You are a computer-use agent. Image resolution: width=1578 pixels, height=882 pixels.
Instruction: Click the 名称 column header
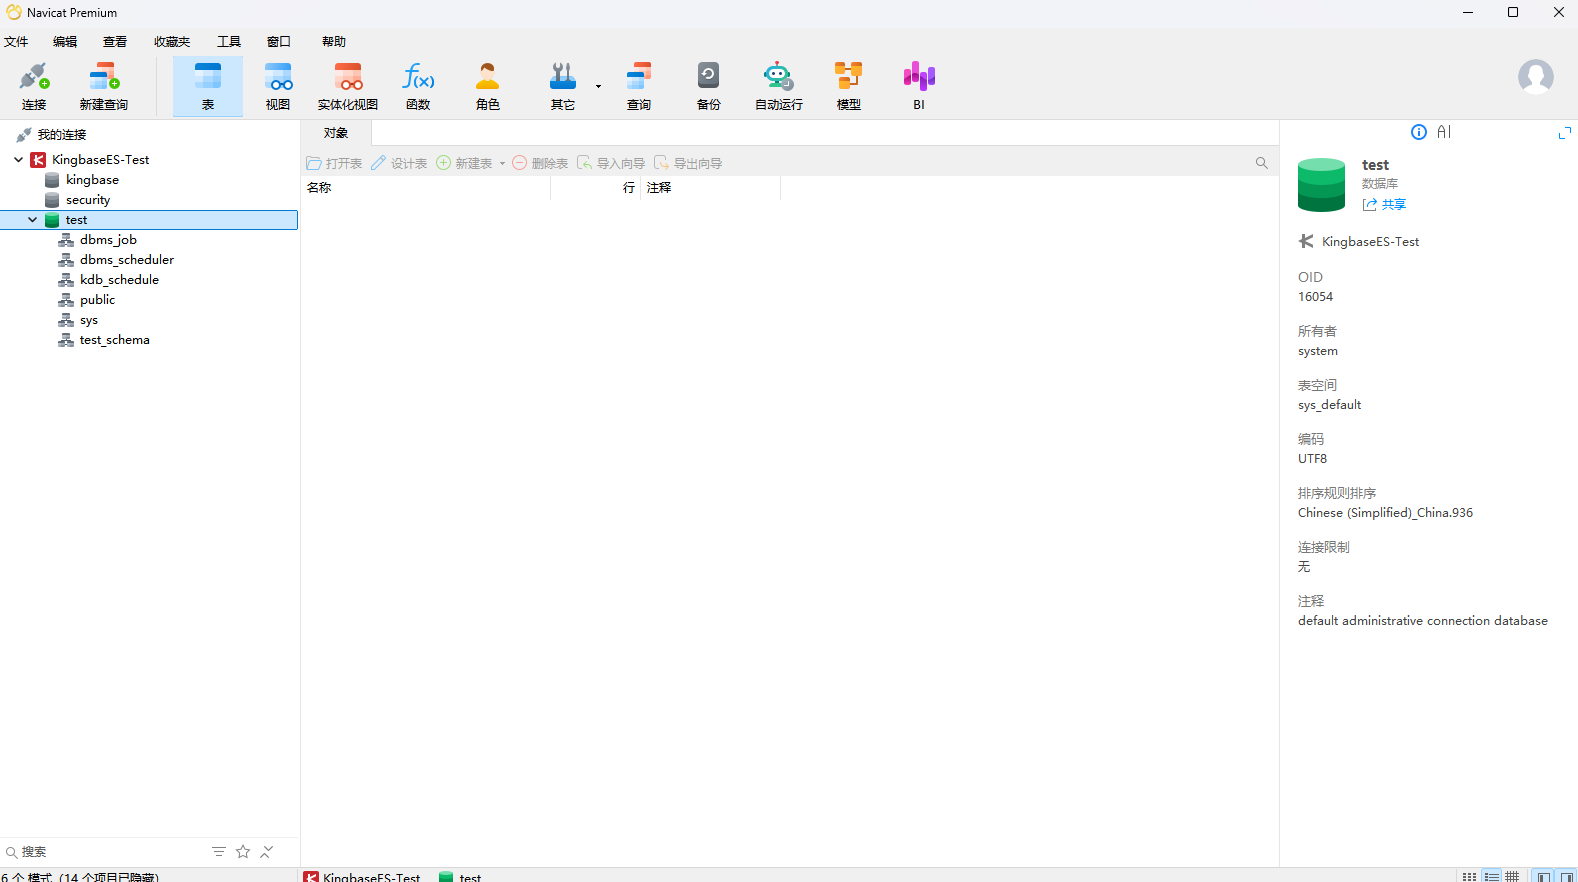(427, 188)
